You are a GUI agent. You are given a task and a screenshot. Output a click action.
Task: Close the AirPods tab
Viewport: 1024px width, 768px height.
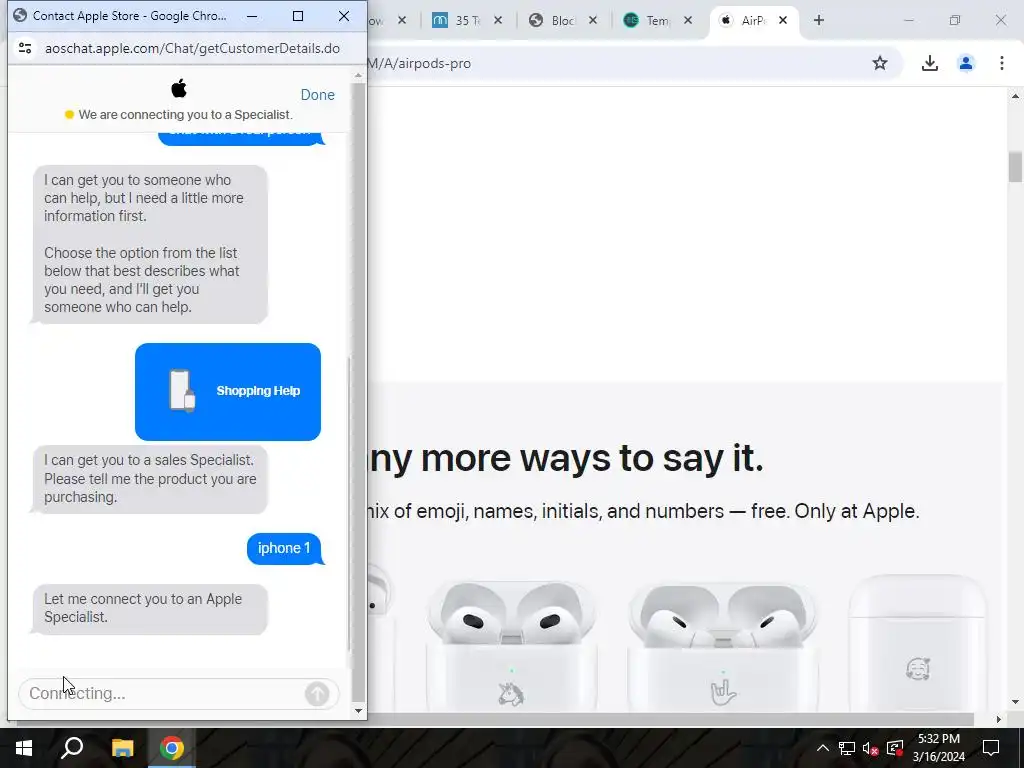pyautogui.click(x=783, y=21)
